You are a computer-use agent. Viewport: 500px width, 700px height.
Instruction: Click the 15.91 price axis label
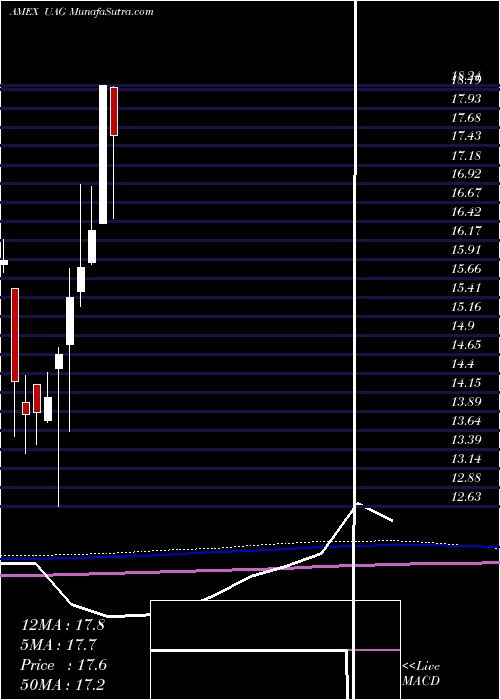[466, 250]
